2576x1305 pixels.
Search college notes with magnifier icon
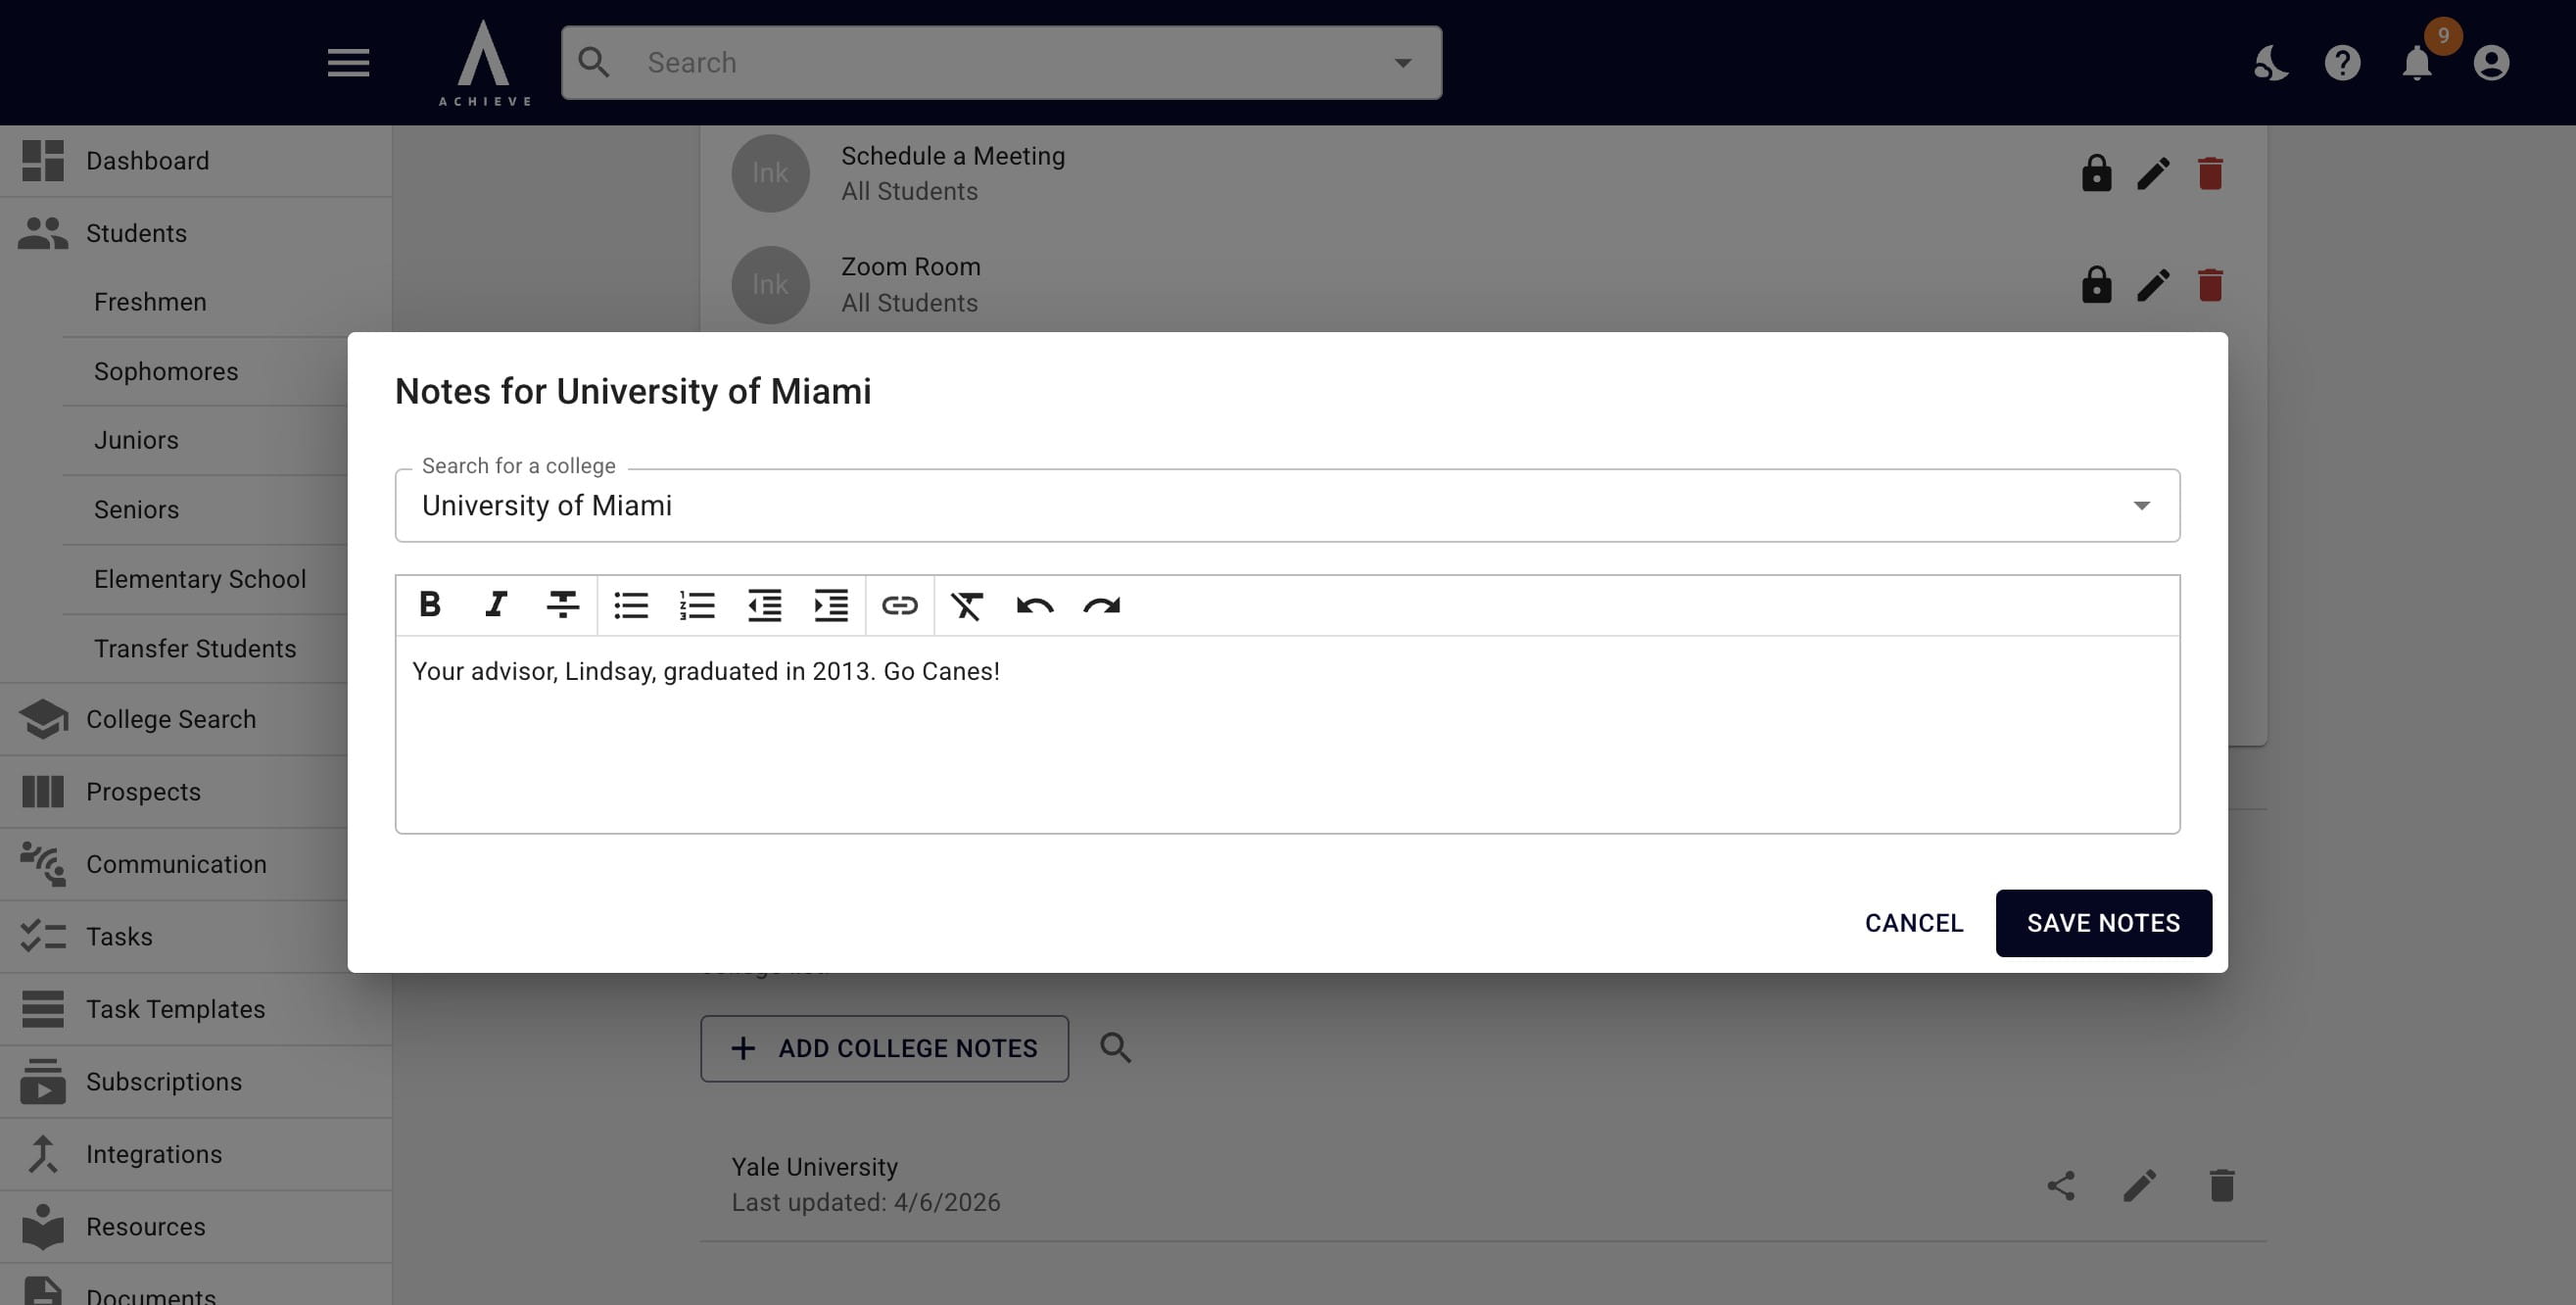(1115, 1048)
